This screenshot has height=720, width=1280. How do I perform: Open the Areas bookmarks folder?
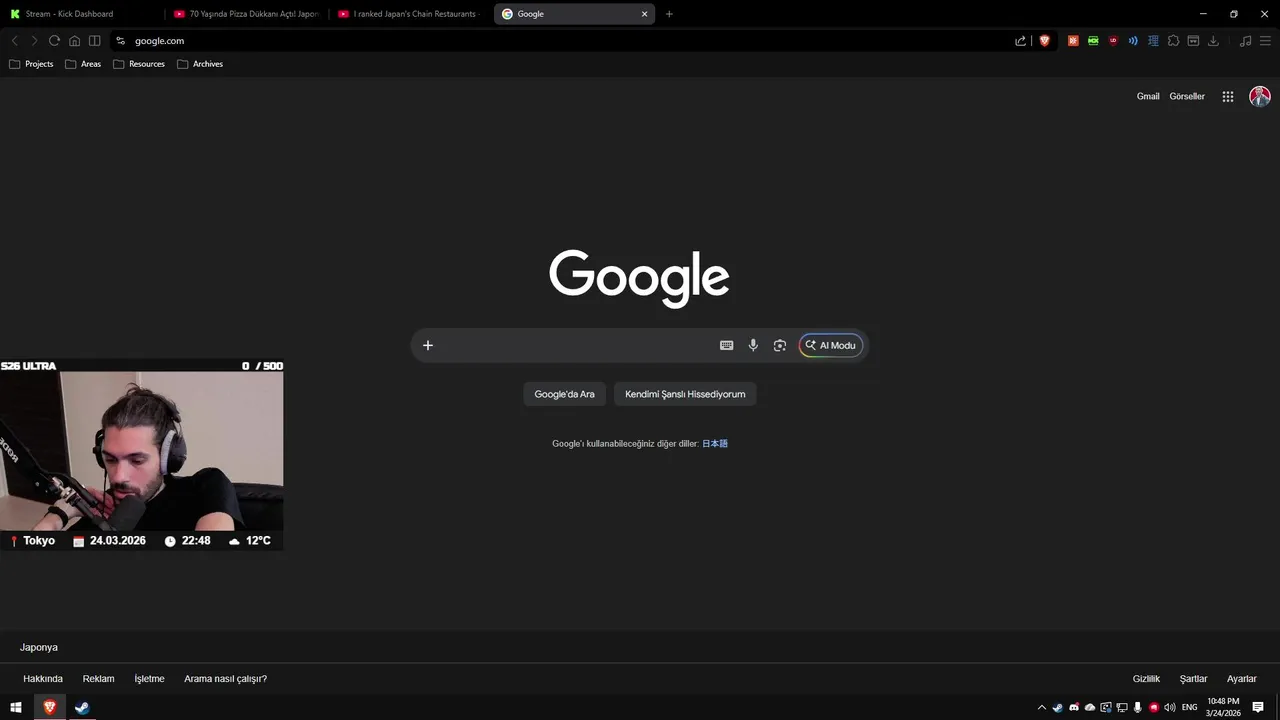coord(83,64)
